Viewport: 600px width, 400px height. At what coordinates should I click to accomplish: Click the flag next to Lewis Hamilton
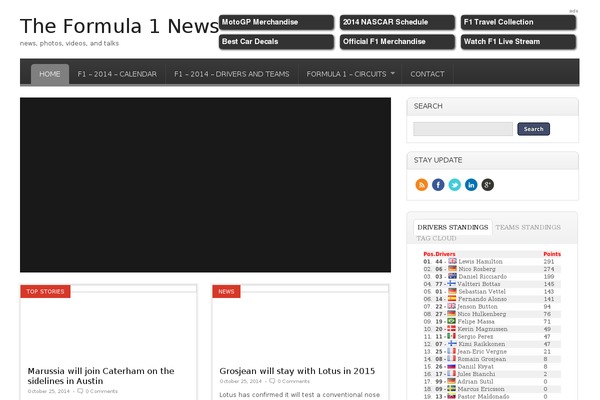point(452,261)
